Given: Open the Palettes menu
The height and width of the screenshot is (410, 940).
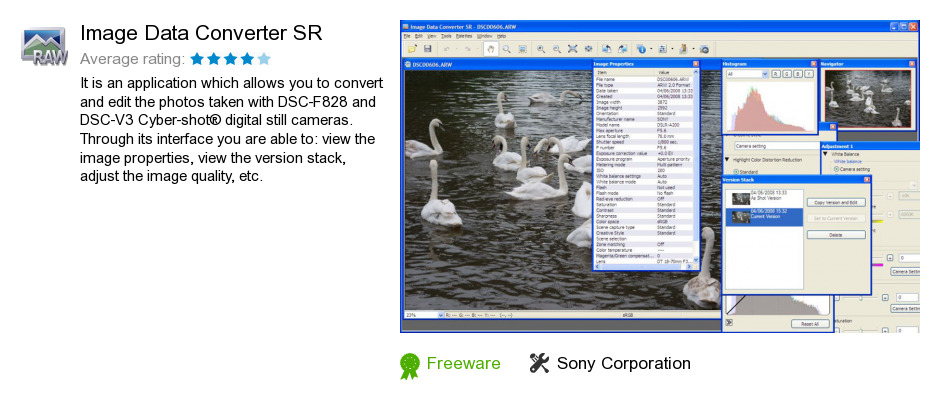Looking at the screenshot, I should [464, 36].
